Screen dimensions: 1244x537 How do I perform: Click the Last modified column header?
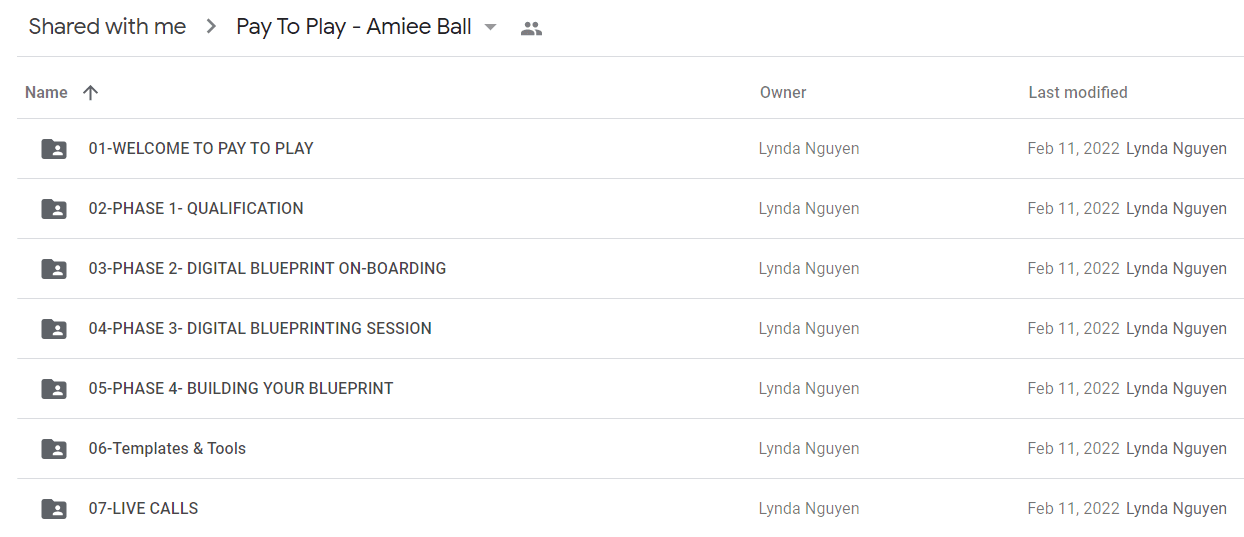click(x=1078, y=92)
